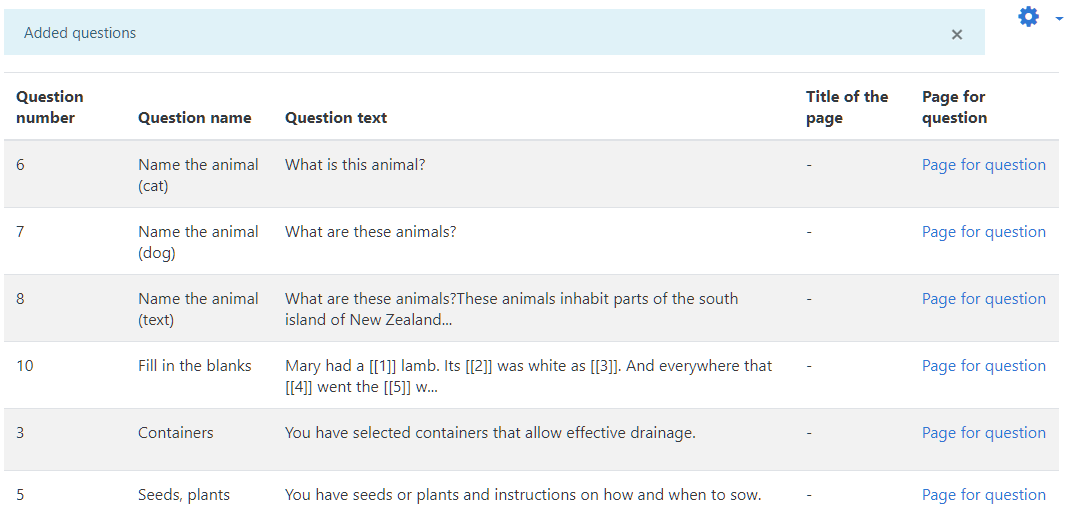
Task: Go to page for Fill in the blanks question
Action: [x=983, y=366]
